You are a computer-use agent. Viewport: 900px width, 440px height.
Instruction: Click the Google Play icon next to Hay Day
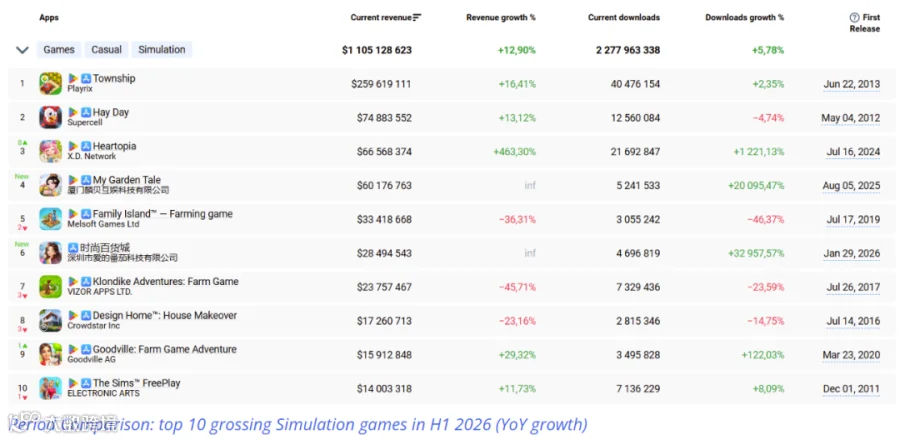[x=73, y=112]
